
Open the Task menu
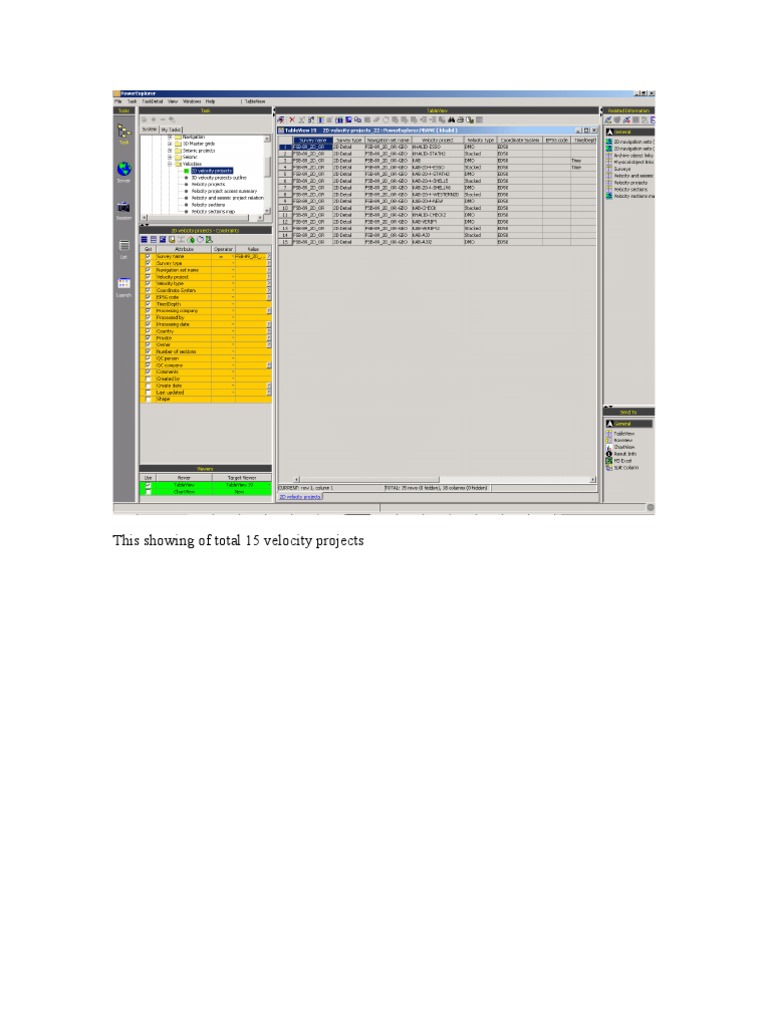point(131,102)
